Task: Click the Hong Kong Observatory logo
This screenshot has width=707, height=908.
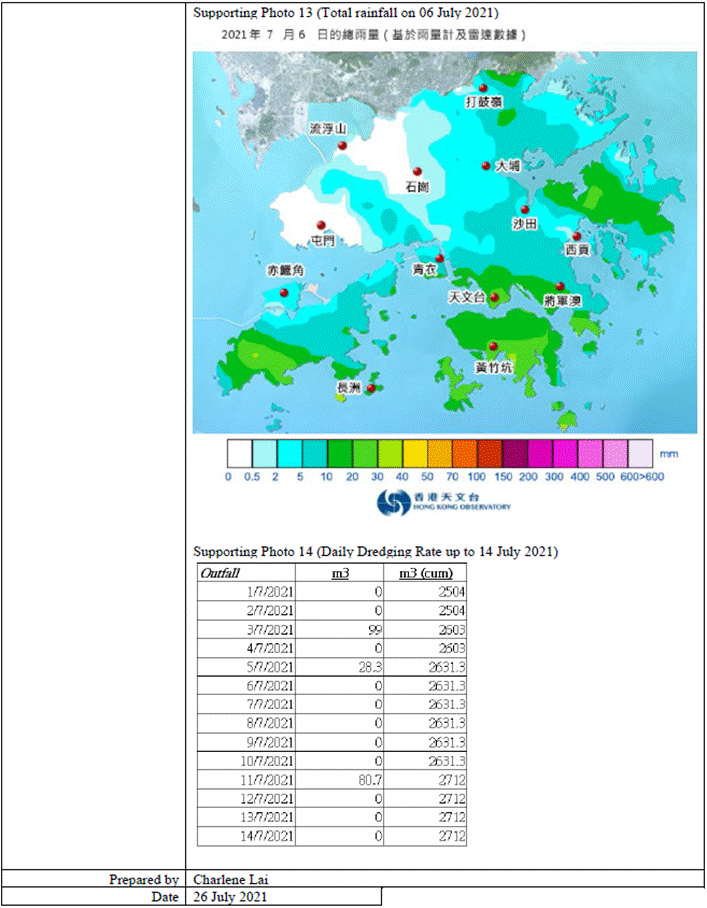Action: pyautogui.click(x=443, y=502)
